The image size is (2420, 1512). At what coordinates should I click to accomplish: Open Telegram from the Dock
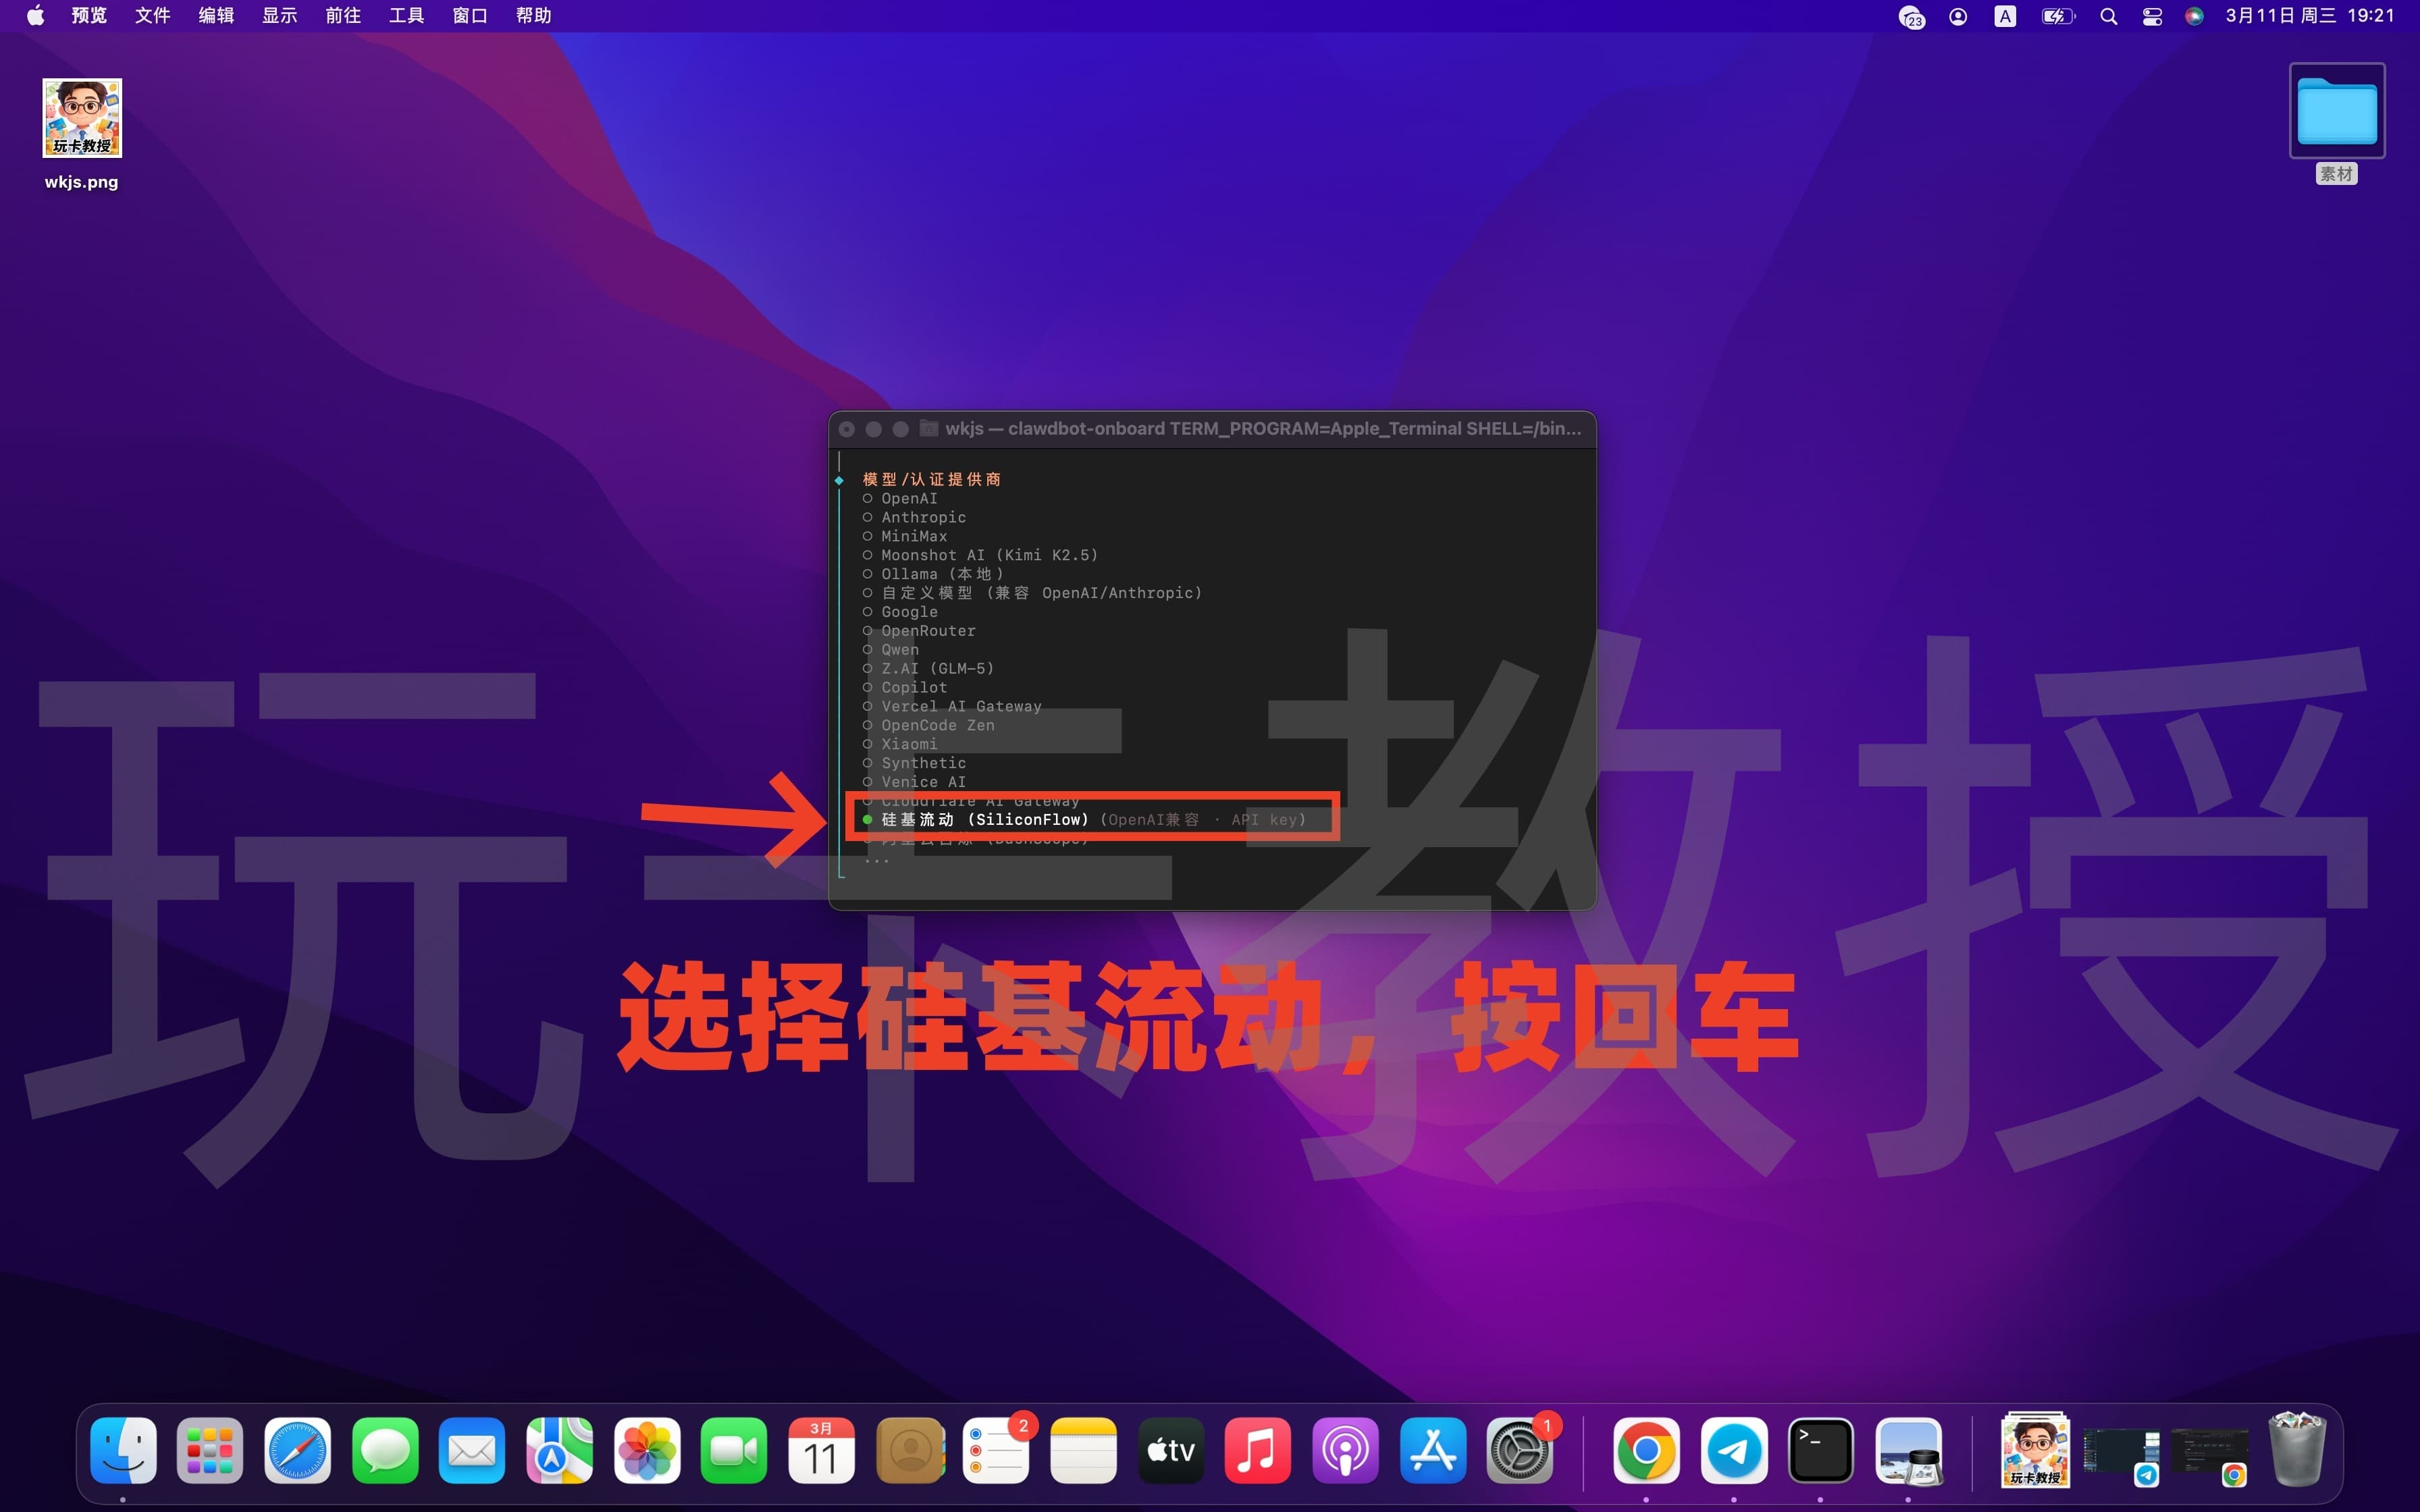(x=1733, y=1449)
